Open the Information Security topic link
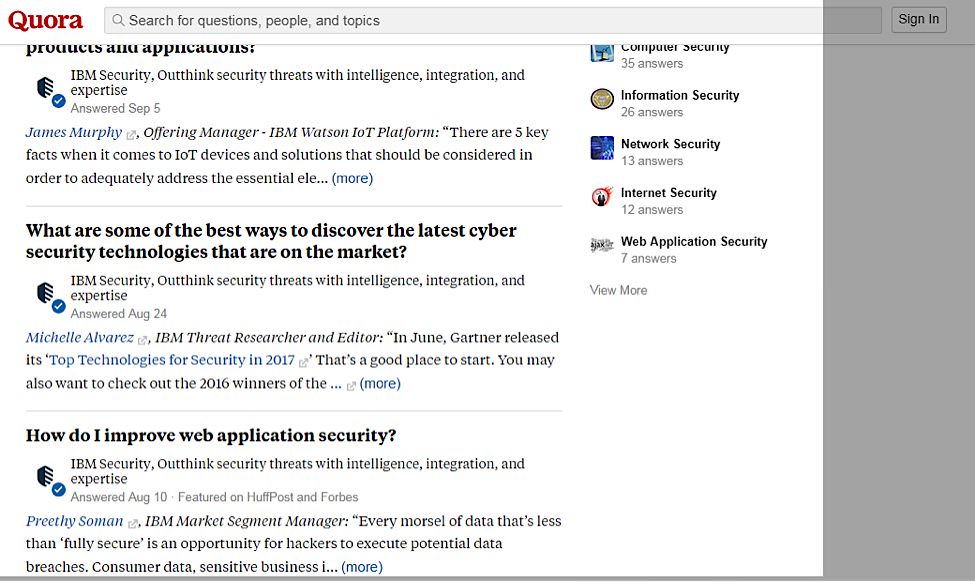 click(x=680, y=95)
